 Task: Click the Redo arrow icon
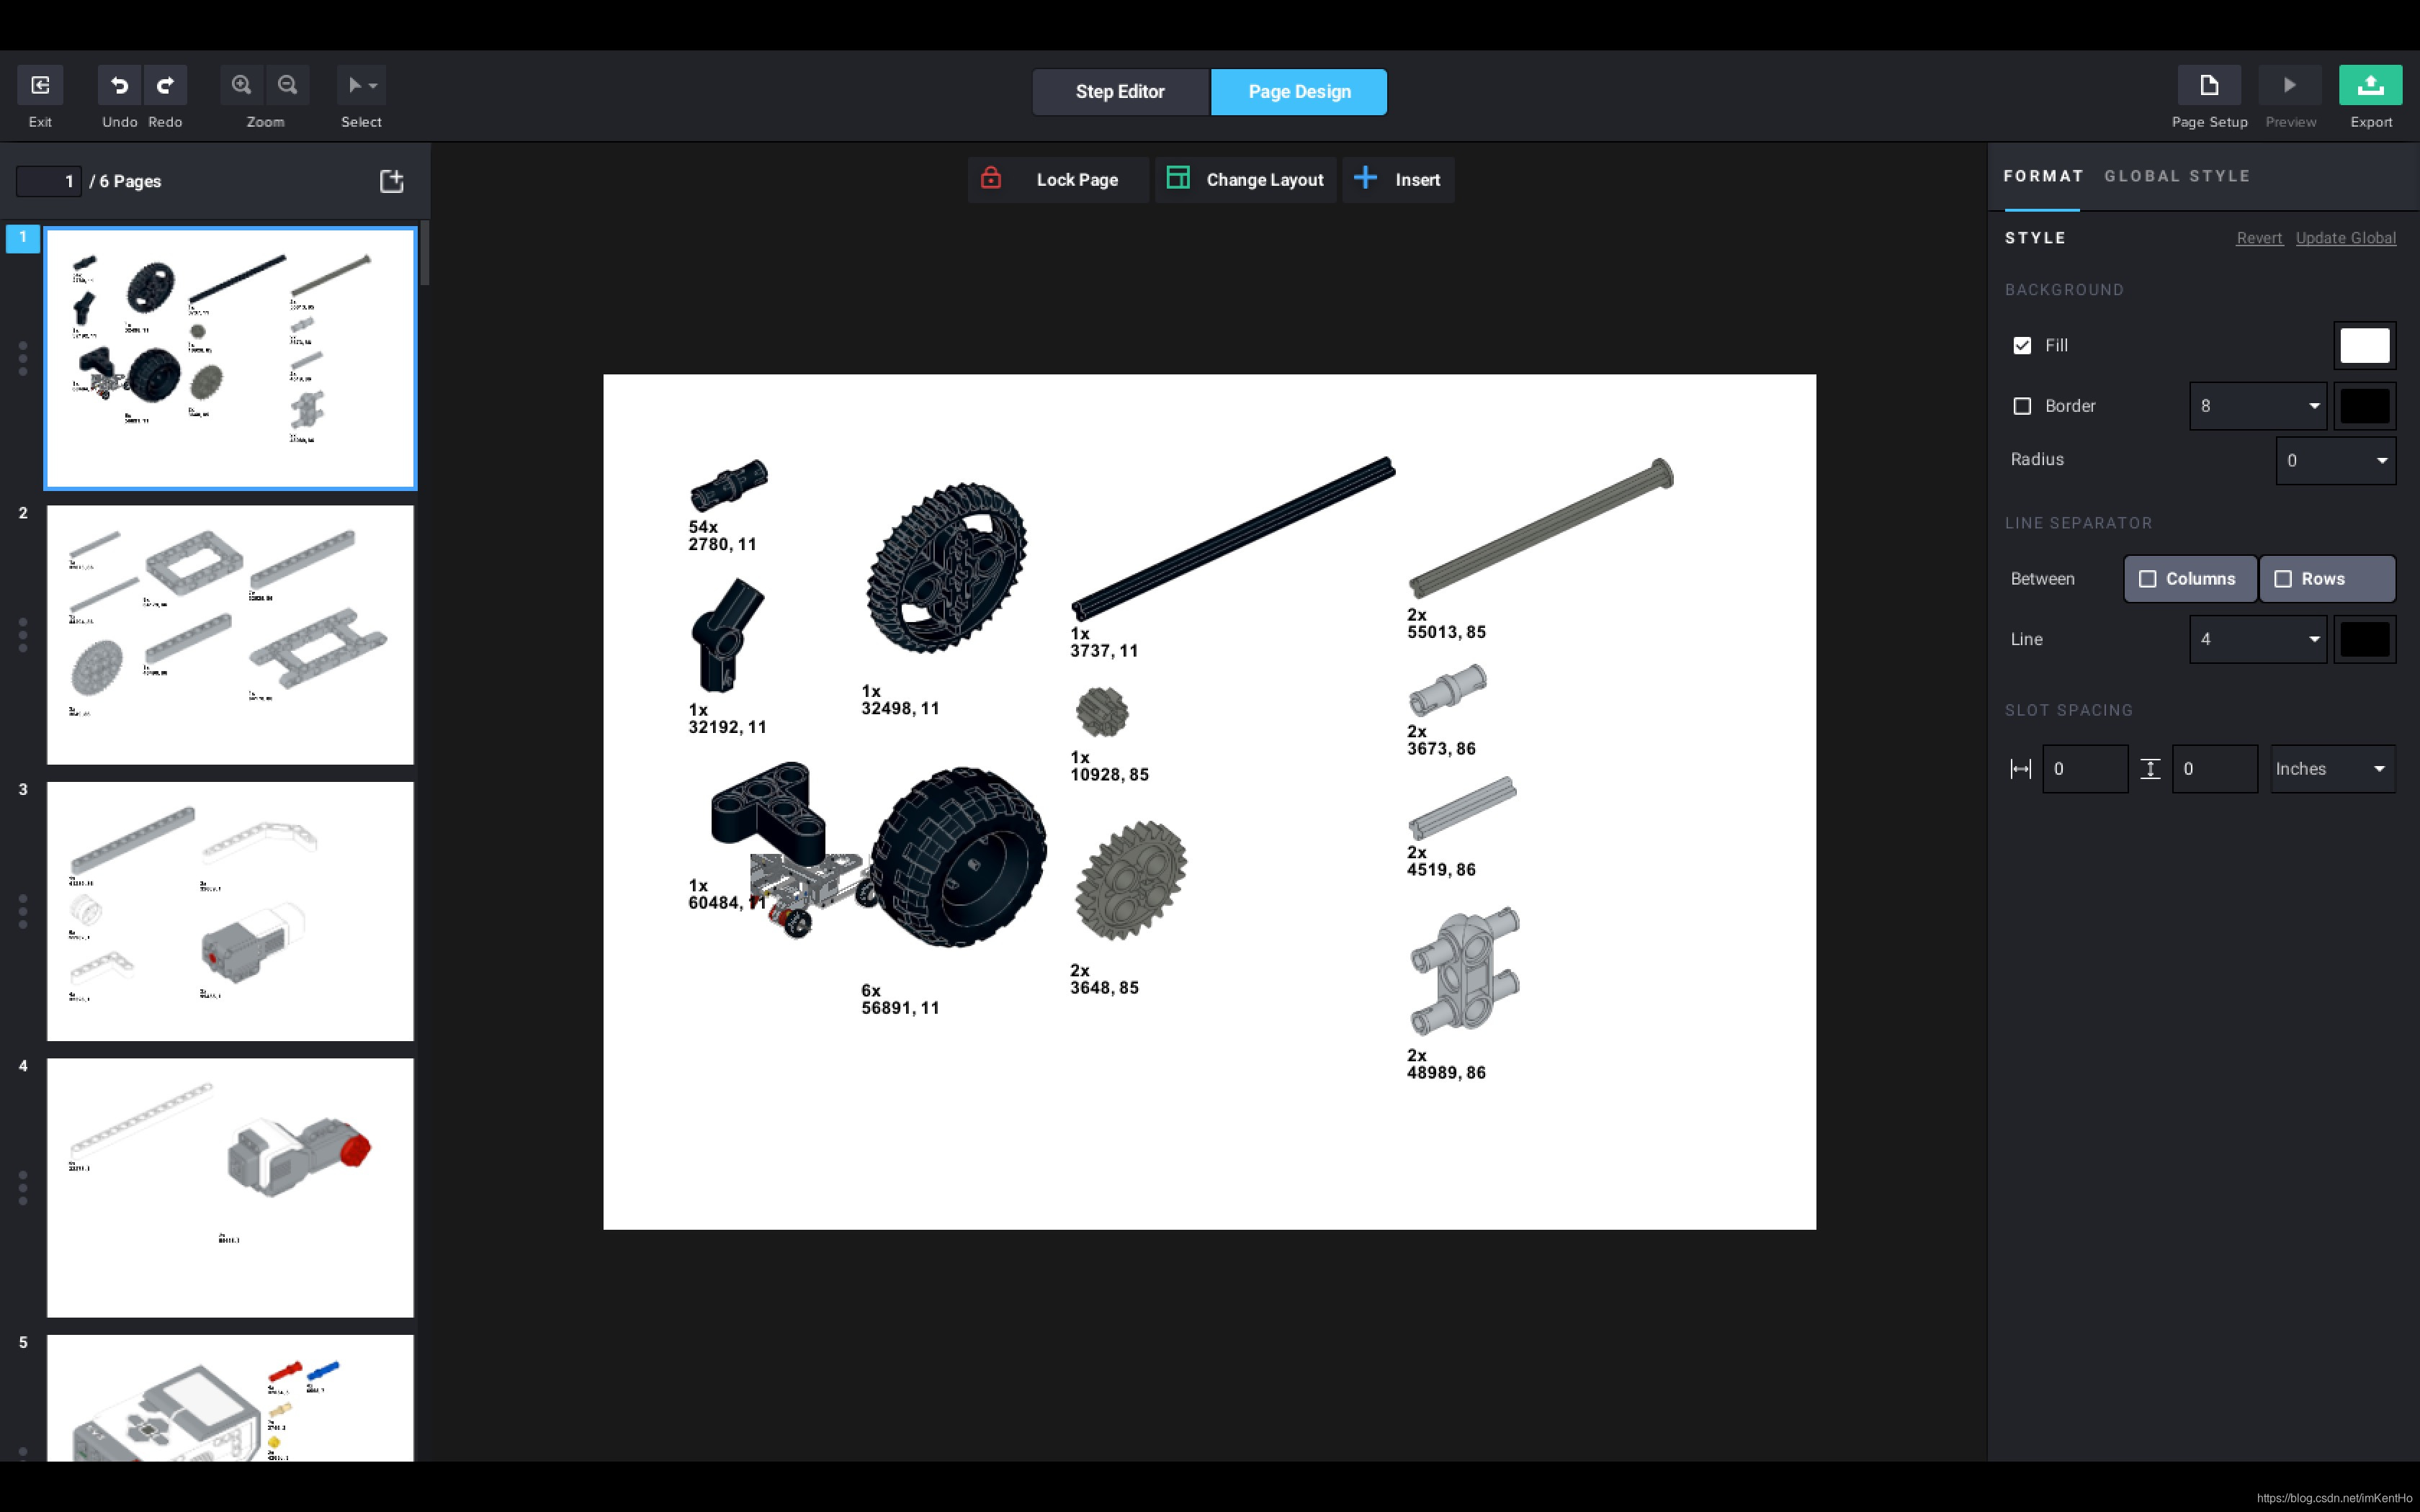[x=166, y=86]
